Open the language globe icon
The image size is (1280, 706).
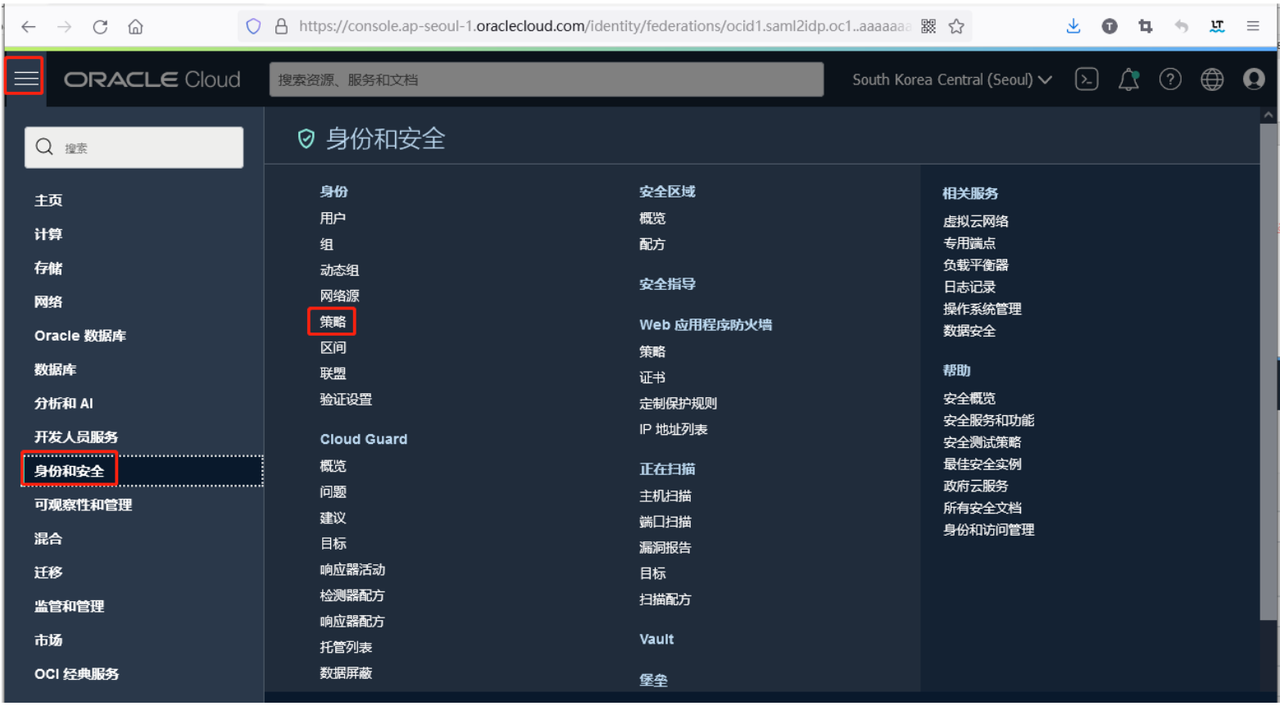click(1212, 79)
